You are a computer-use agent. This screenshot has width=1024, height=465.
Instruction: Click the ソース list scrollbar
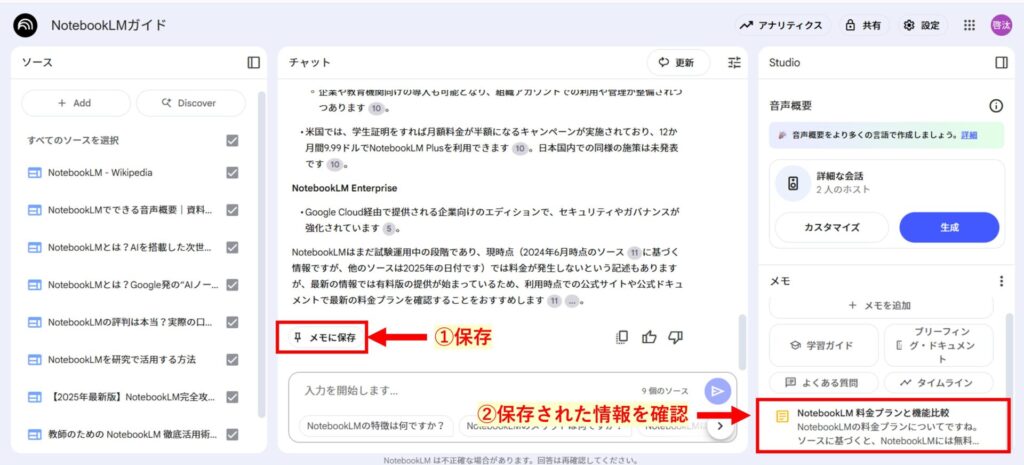[x=262, y=255]
